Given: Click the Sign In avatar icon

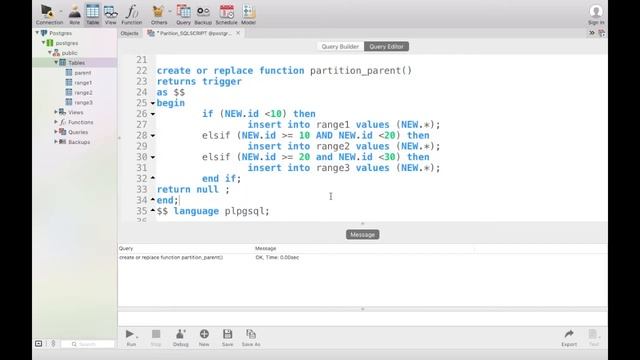Looking at the screenshot, I should click(x=596, y=11).
